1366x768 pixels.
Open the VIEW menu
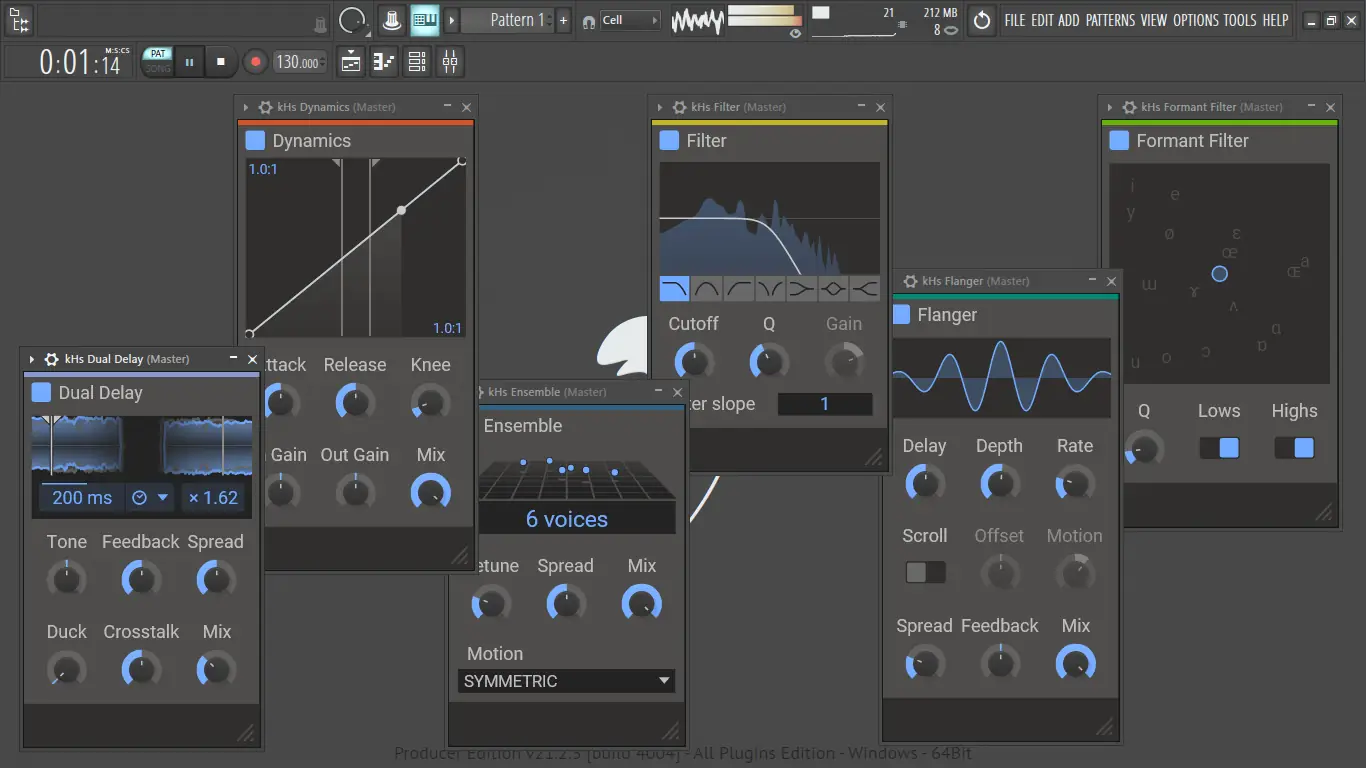(x=1154, y=20)
